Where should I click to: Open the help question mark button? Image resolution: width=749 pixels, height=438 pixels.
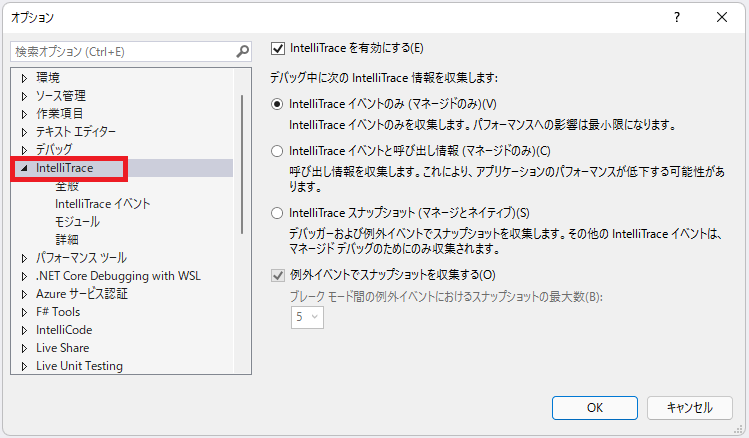(x=677, y=18)
